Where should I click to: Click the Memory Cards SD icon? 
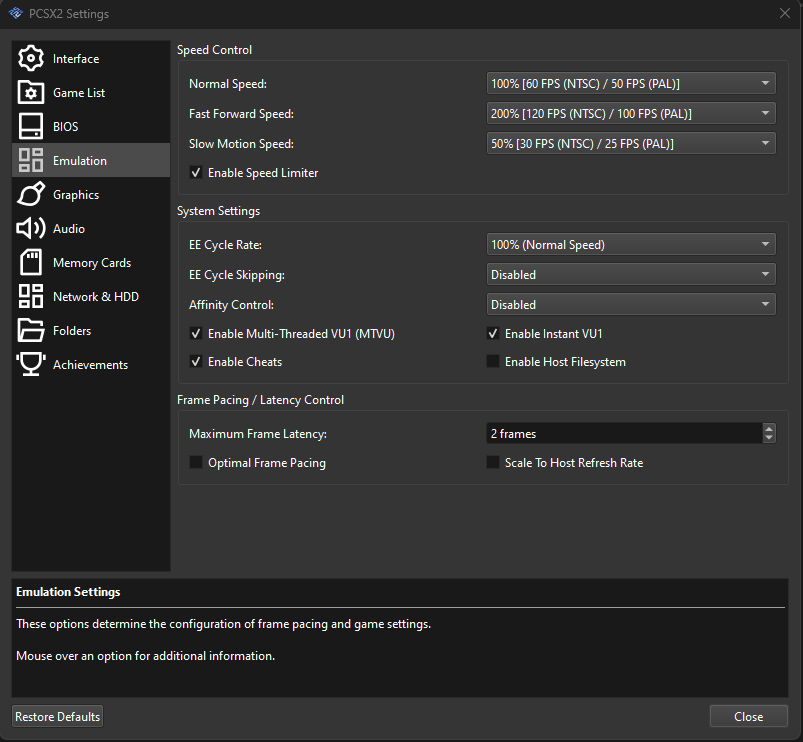[31, 263]
